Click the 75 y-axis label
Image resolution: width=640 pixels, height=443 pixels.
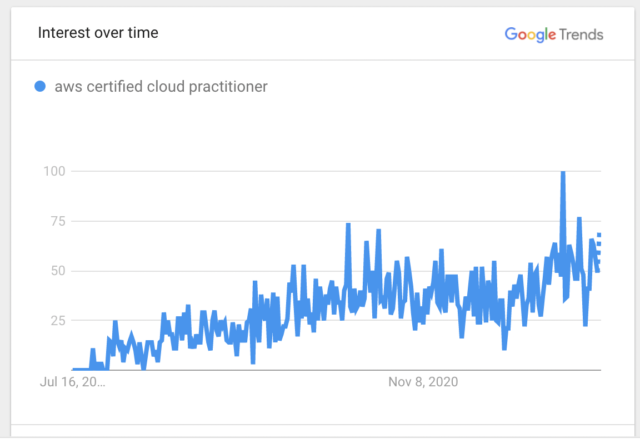coord(57,221)
